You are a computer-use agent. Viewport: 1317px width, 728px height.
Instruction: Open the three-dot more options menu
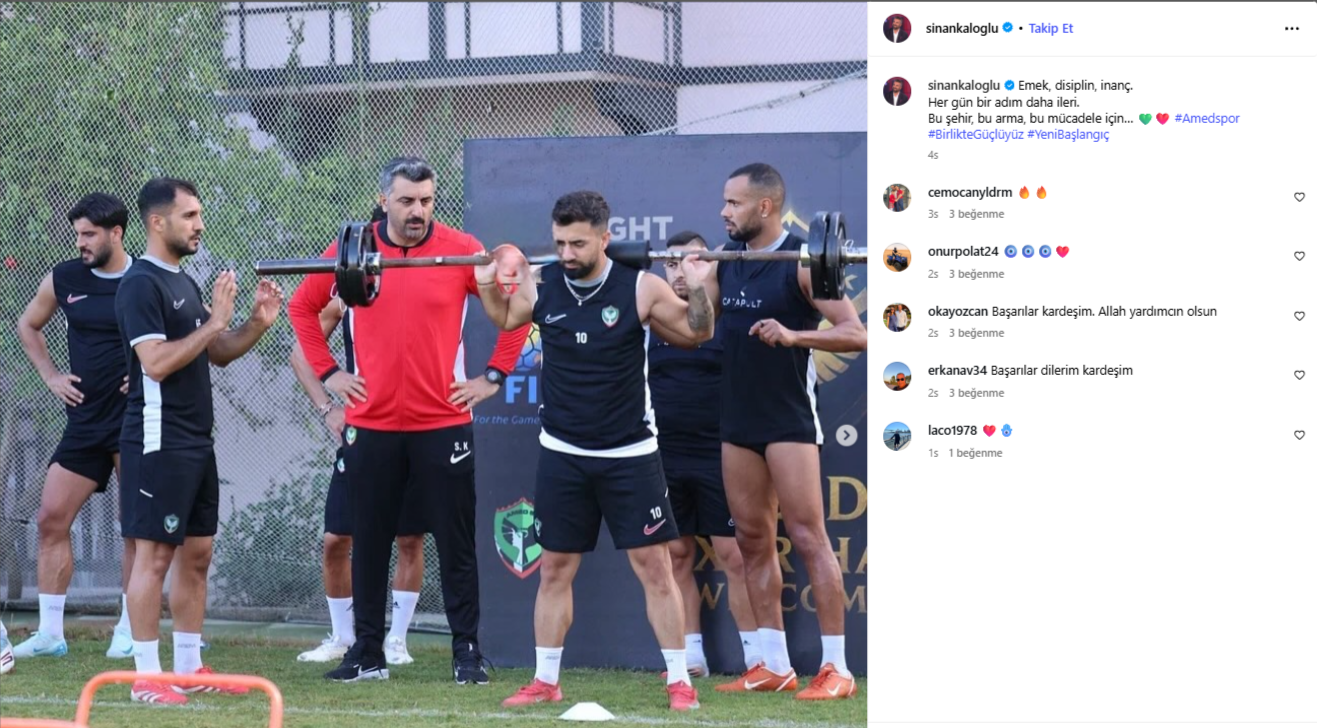click(1292, 29)
